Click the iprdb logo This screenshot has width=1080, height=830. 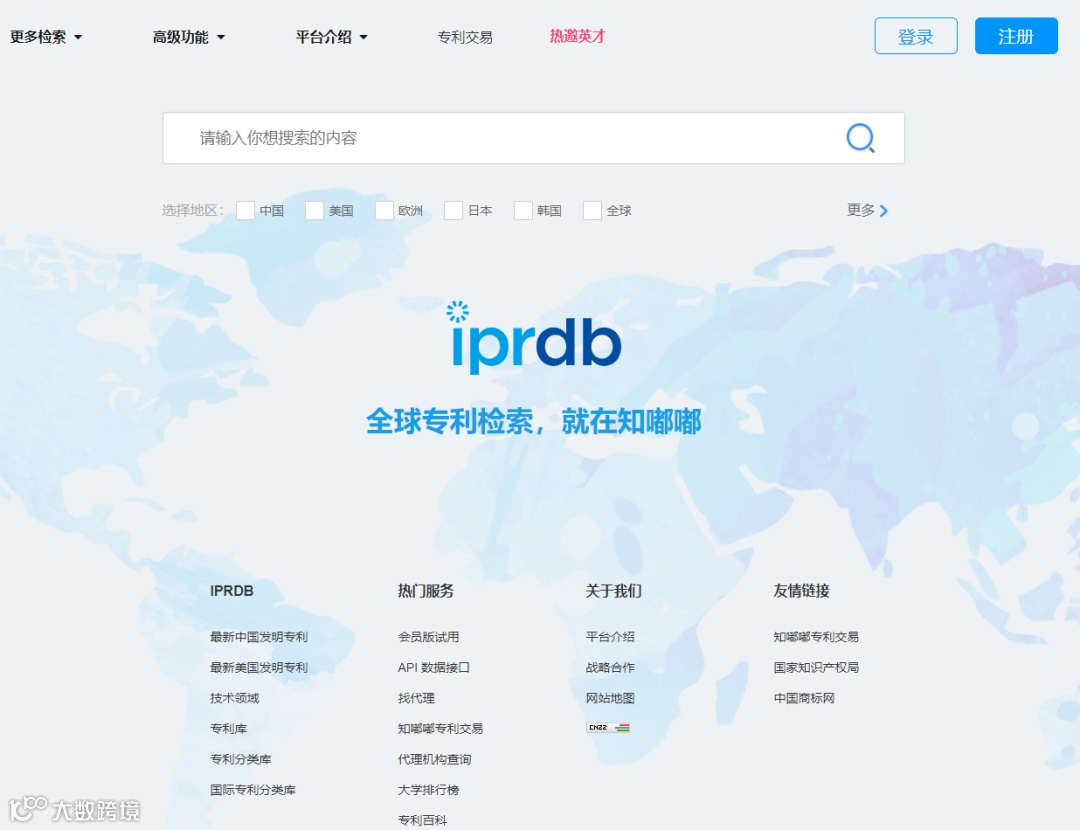(534, 337)
